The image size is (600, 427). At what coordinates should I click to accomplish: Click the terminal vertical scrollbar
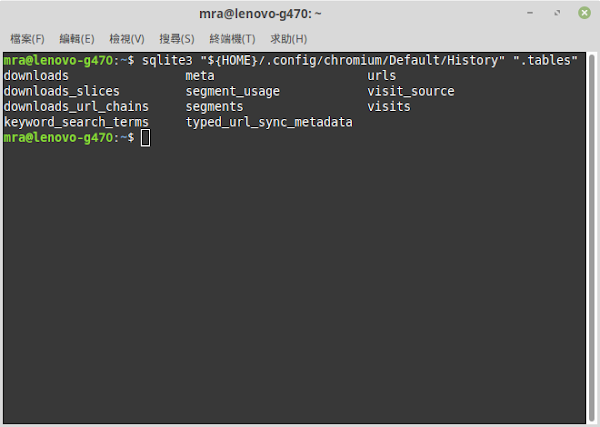592,237
